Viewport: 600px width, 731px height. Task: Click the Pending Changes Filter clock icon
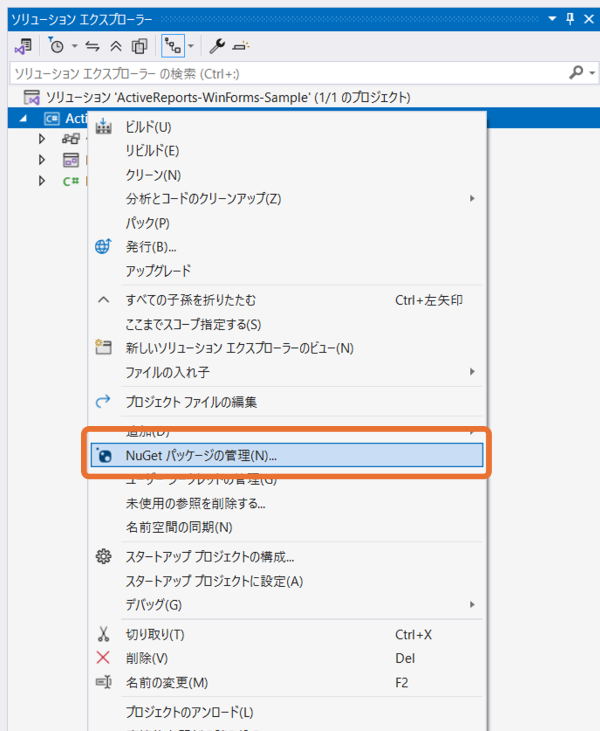click(56, 46)
